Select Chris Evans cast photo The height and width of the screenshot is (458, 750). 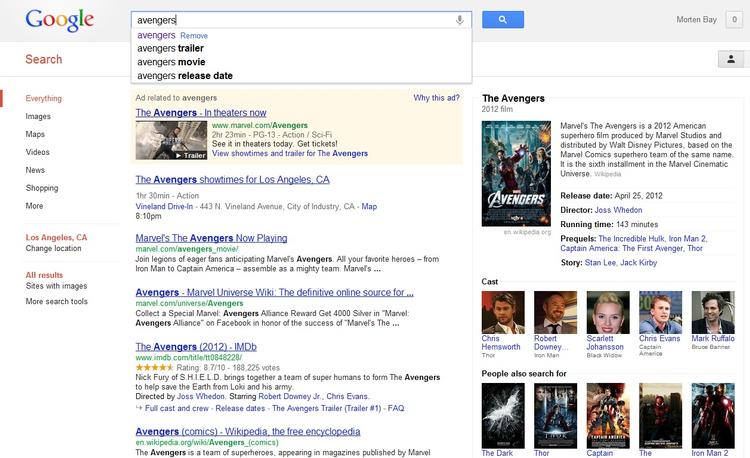[661, 312]
